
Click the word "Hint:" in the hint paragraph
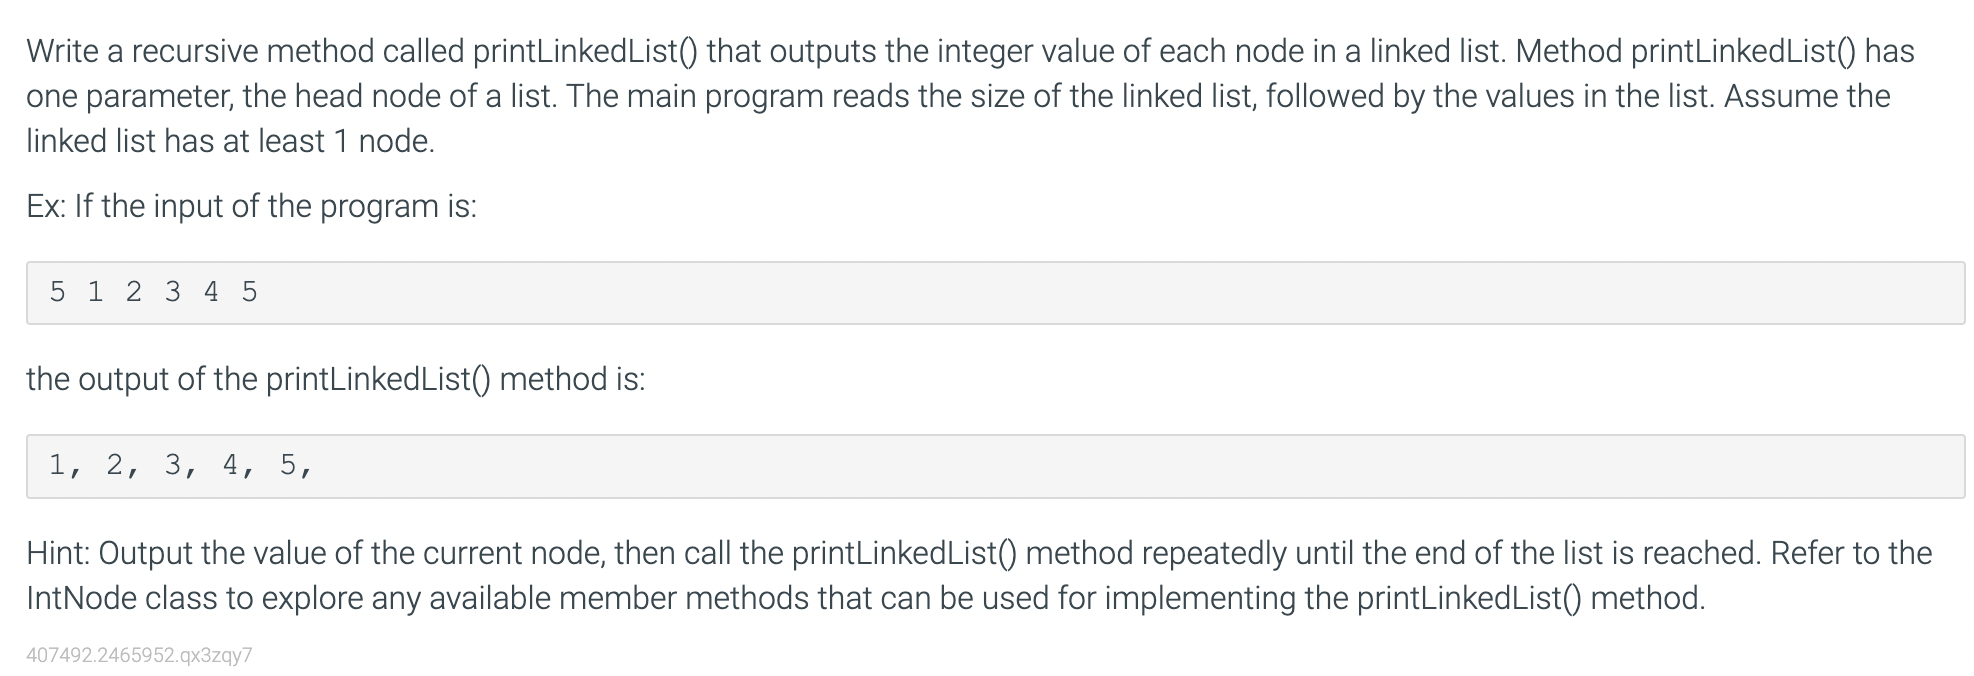coord(58,553)
